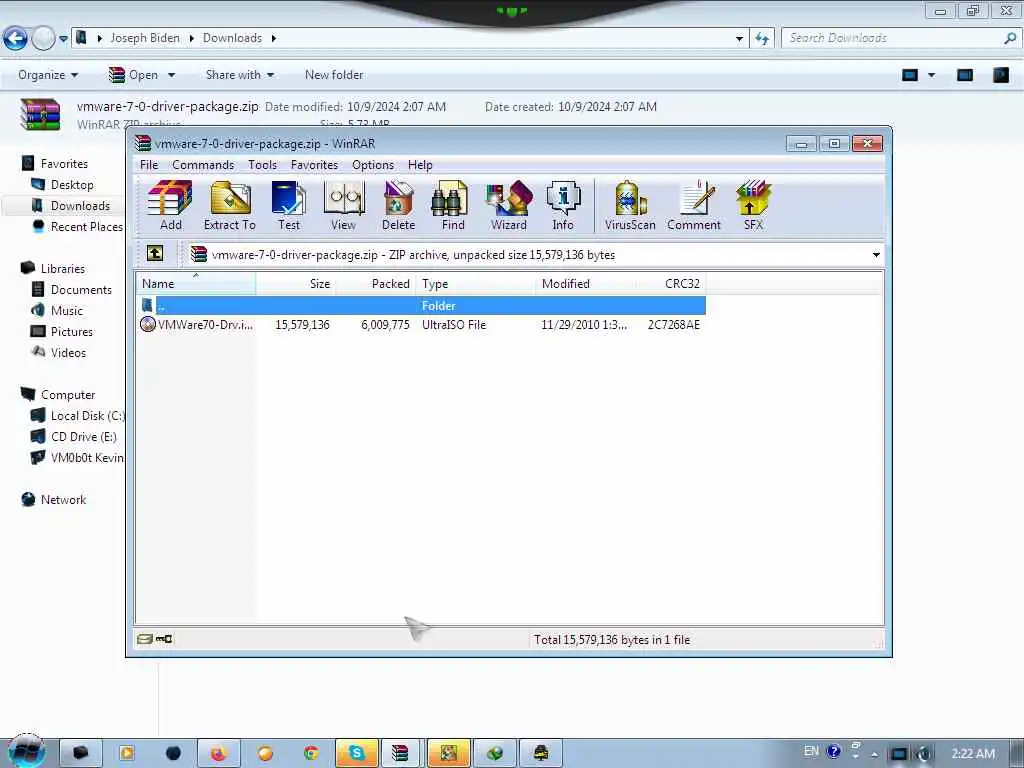Launch the WinRAR Wizard
1024x768 pixels.
click(509, 205)
